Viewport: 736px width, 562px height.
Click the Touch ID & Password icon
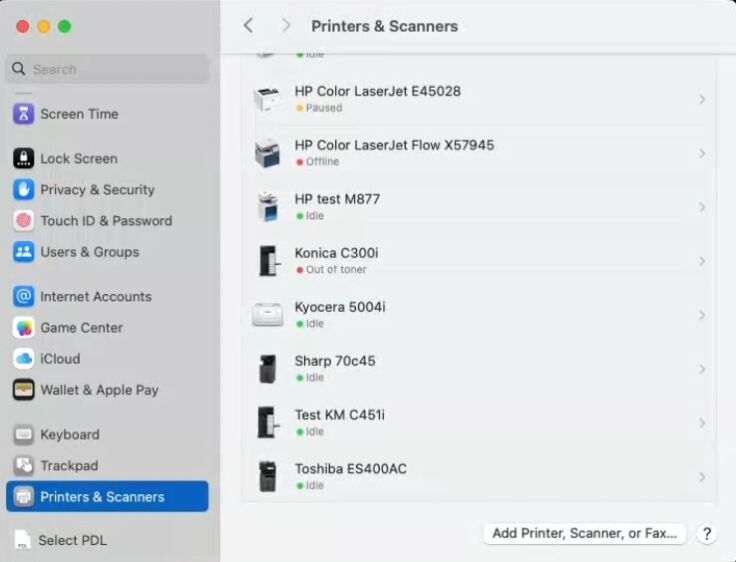coord(24,221)
